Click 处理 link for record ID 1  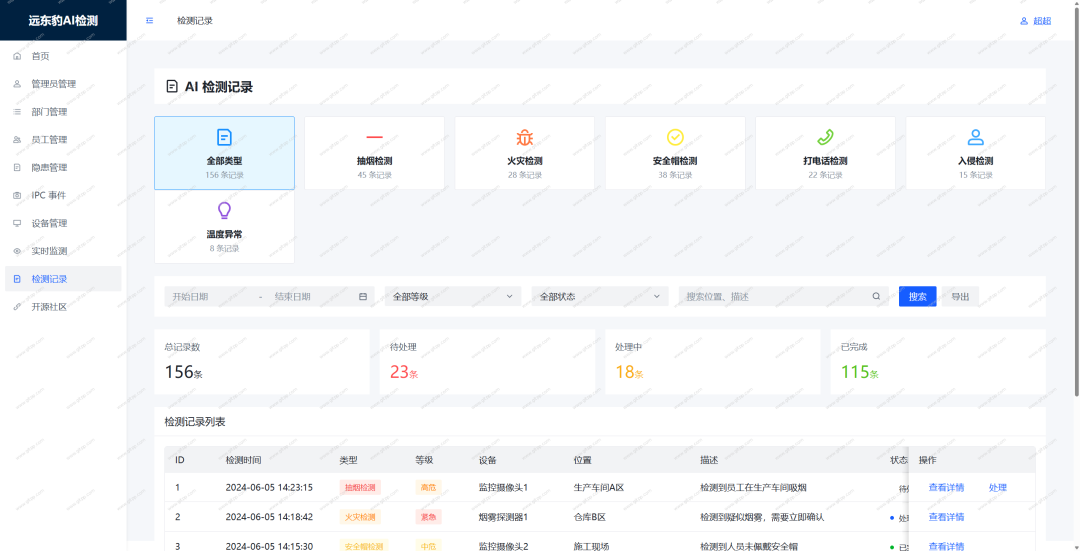pyautogui.click(x=997, y=488)
